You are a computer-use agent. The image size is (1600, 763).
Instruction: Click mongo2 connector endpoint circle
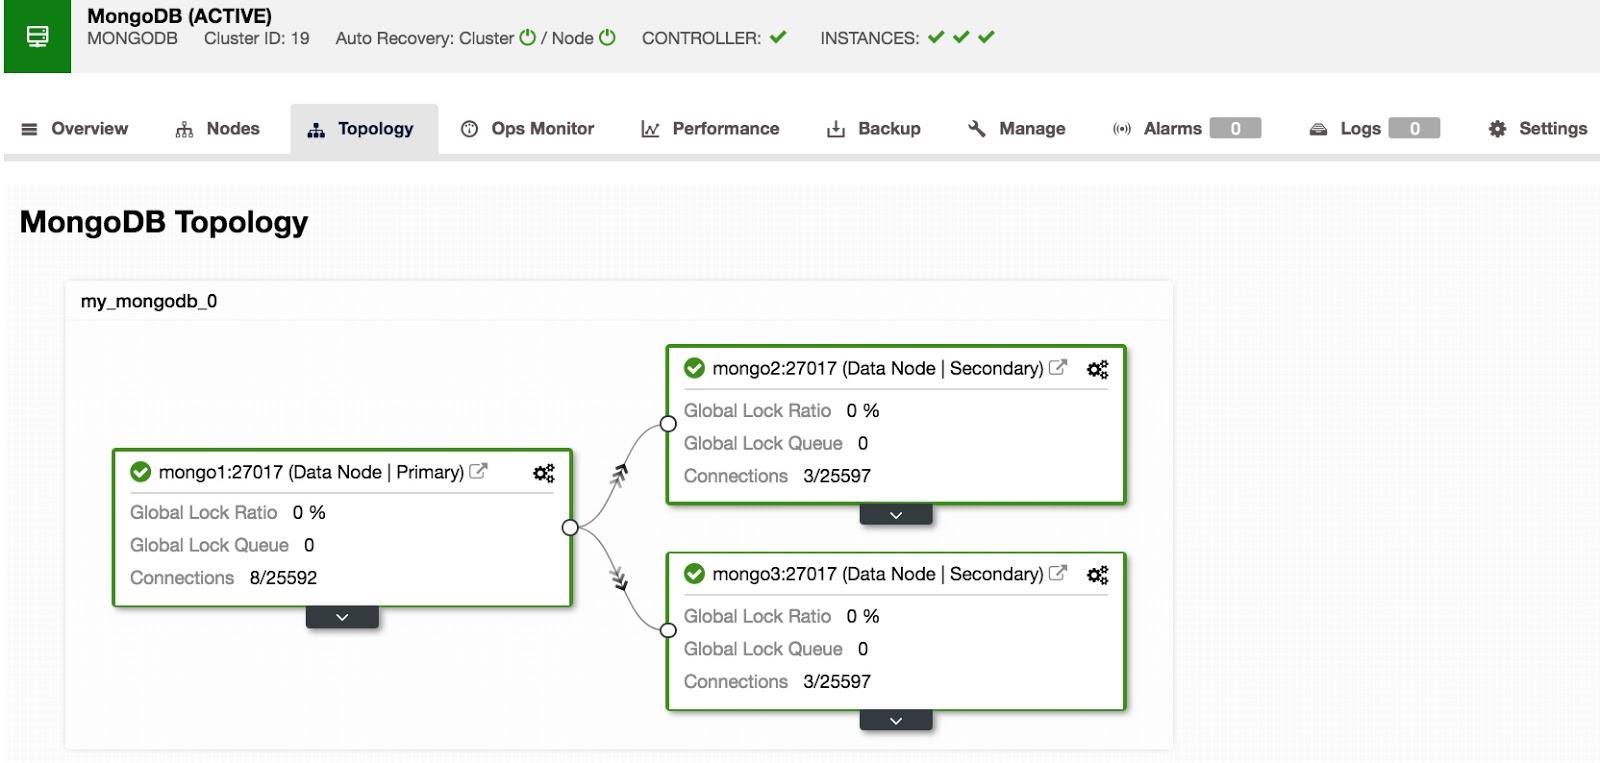668,424
